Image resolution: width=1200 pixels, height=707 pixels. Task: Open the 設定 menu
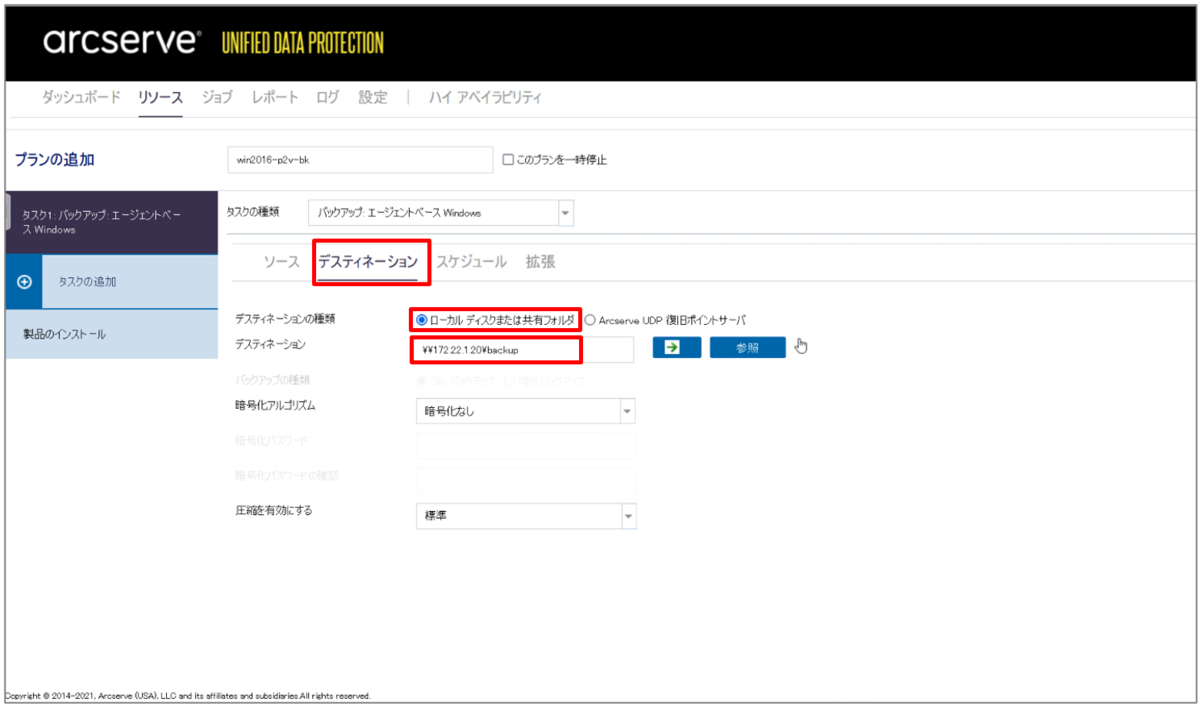(373, 98)
